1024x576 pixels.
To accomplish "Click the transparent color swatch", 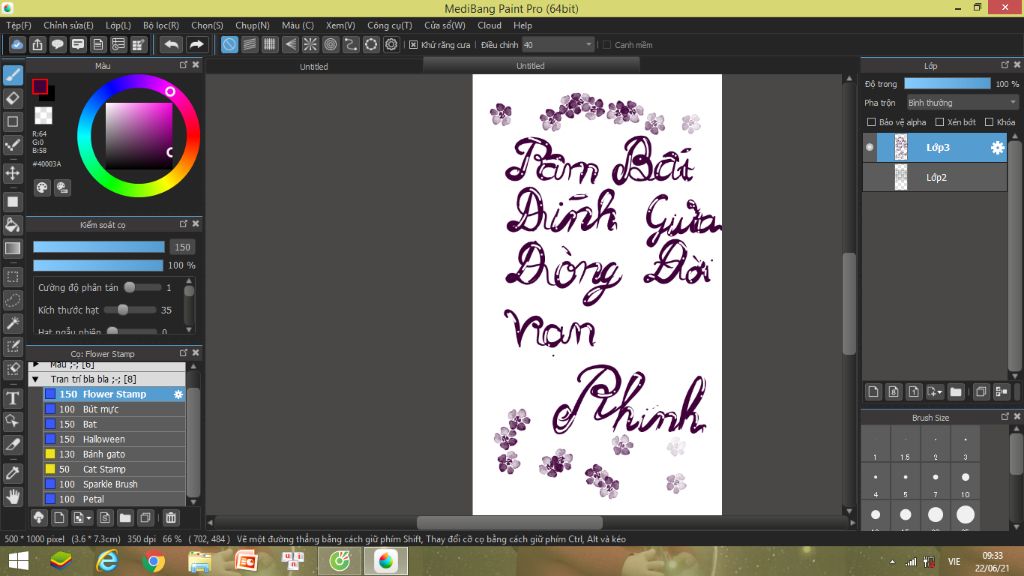I will click(44, 116).
